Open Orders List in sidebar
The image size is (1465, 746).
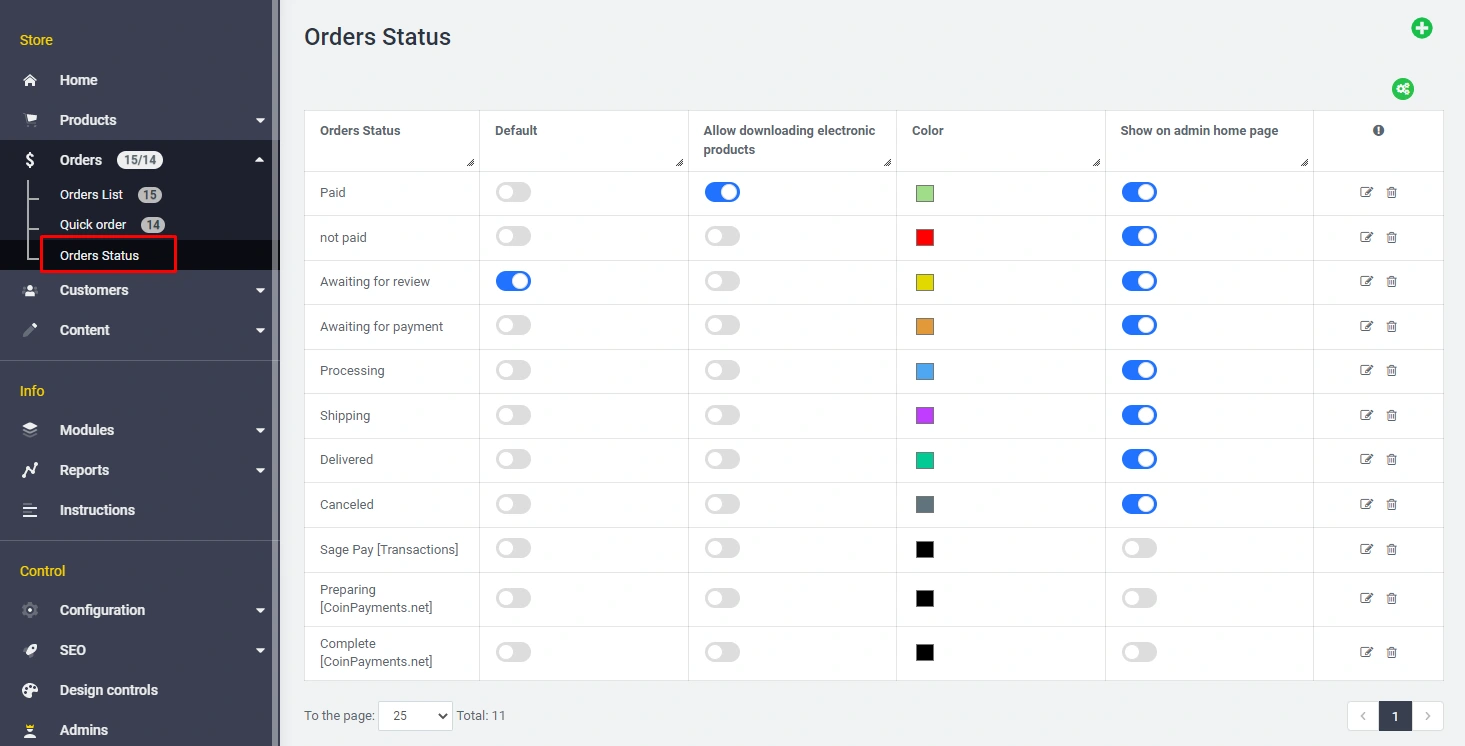point(91,195)
